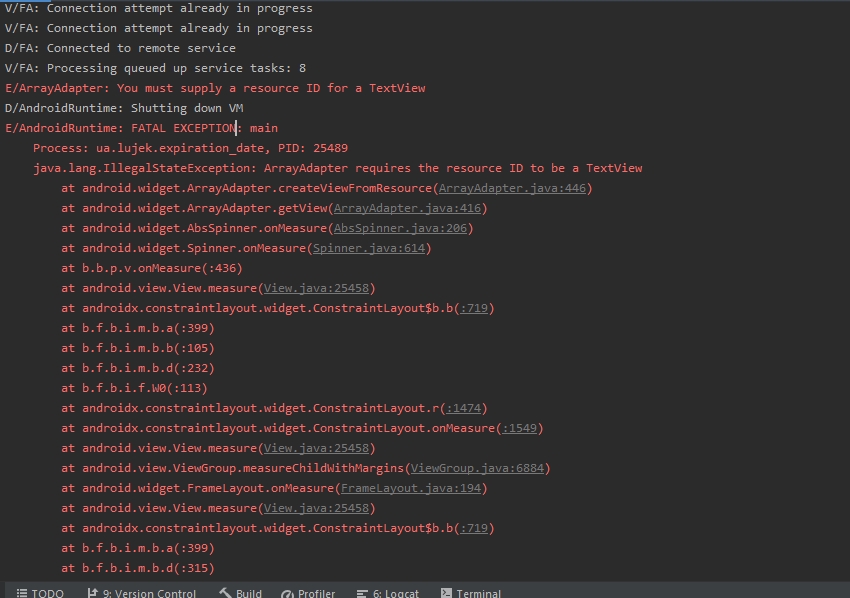Open Spinner.java:614 source link
Screen dimensions: 850x598
tap(369, 248)
